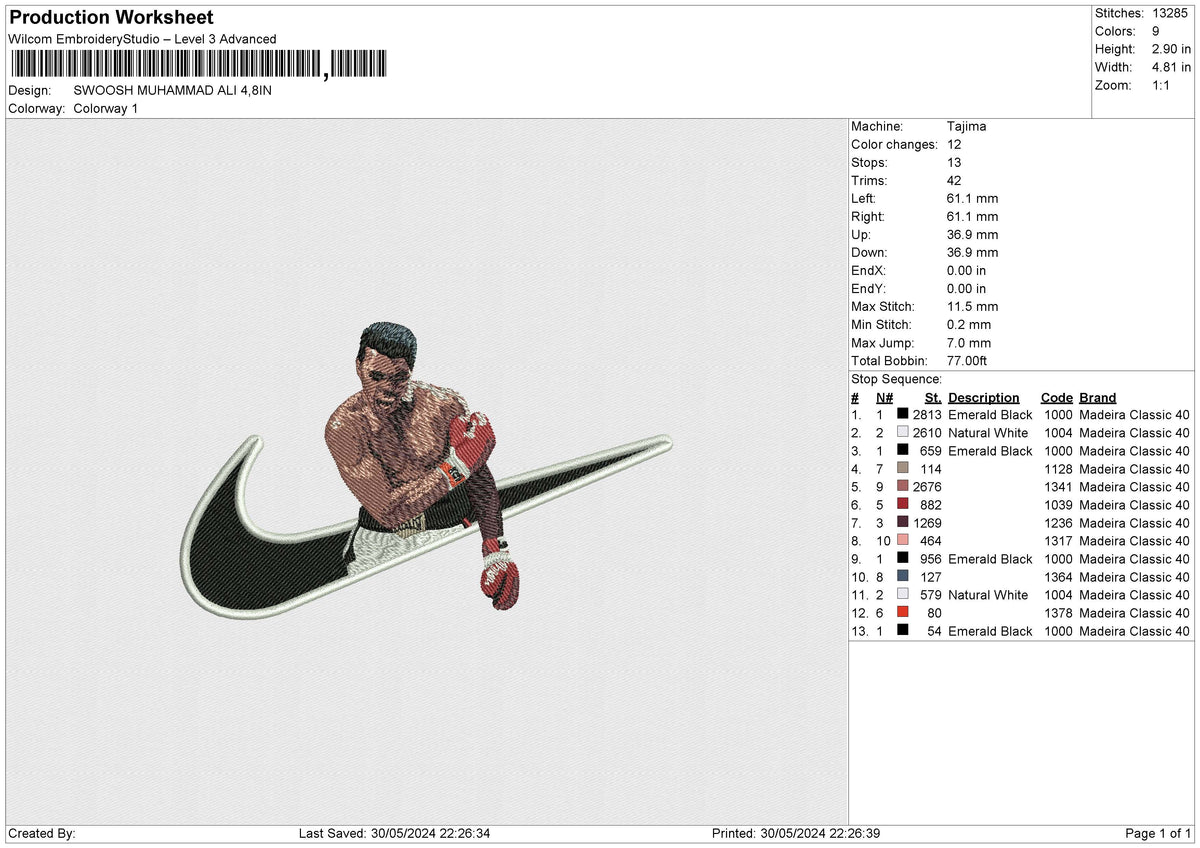Click the black swatch in stop sequence row 1
Image resolution: width=1200 pixels, height=848 pixels.
(903, 415)
